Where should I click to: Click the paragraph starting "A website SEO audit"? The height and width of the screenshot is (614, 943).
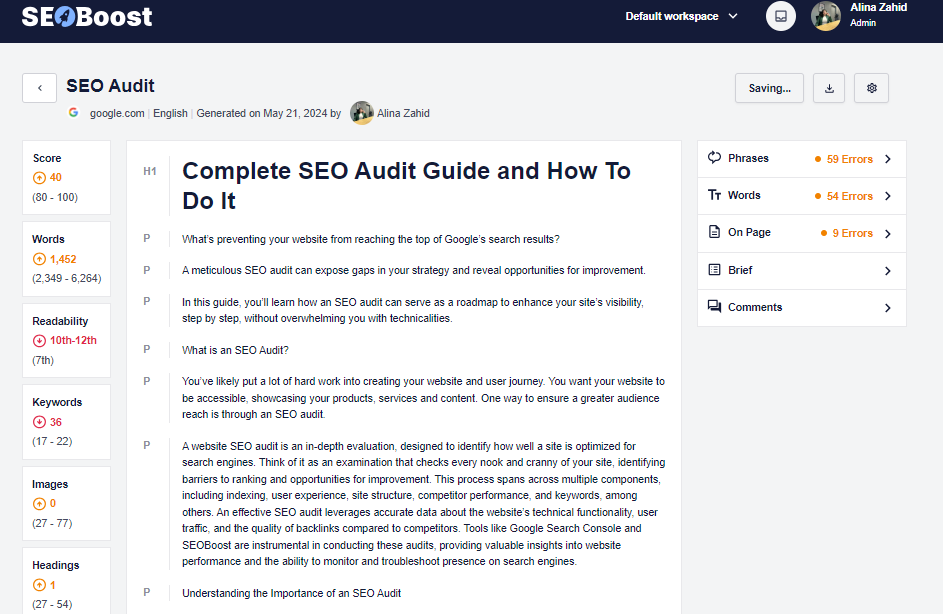click(423, 504)
